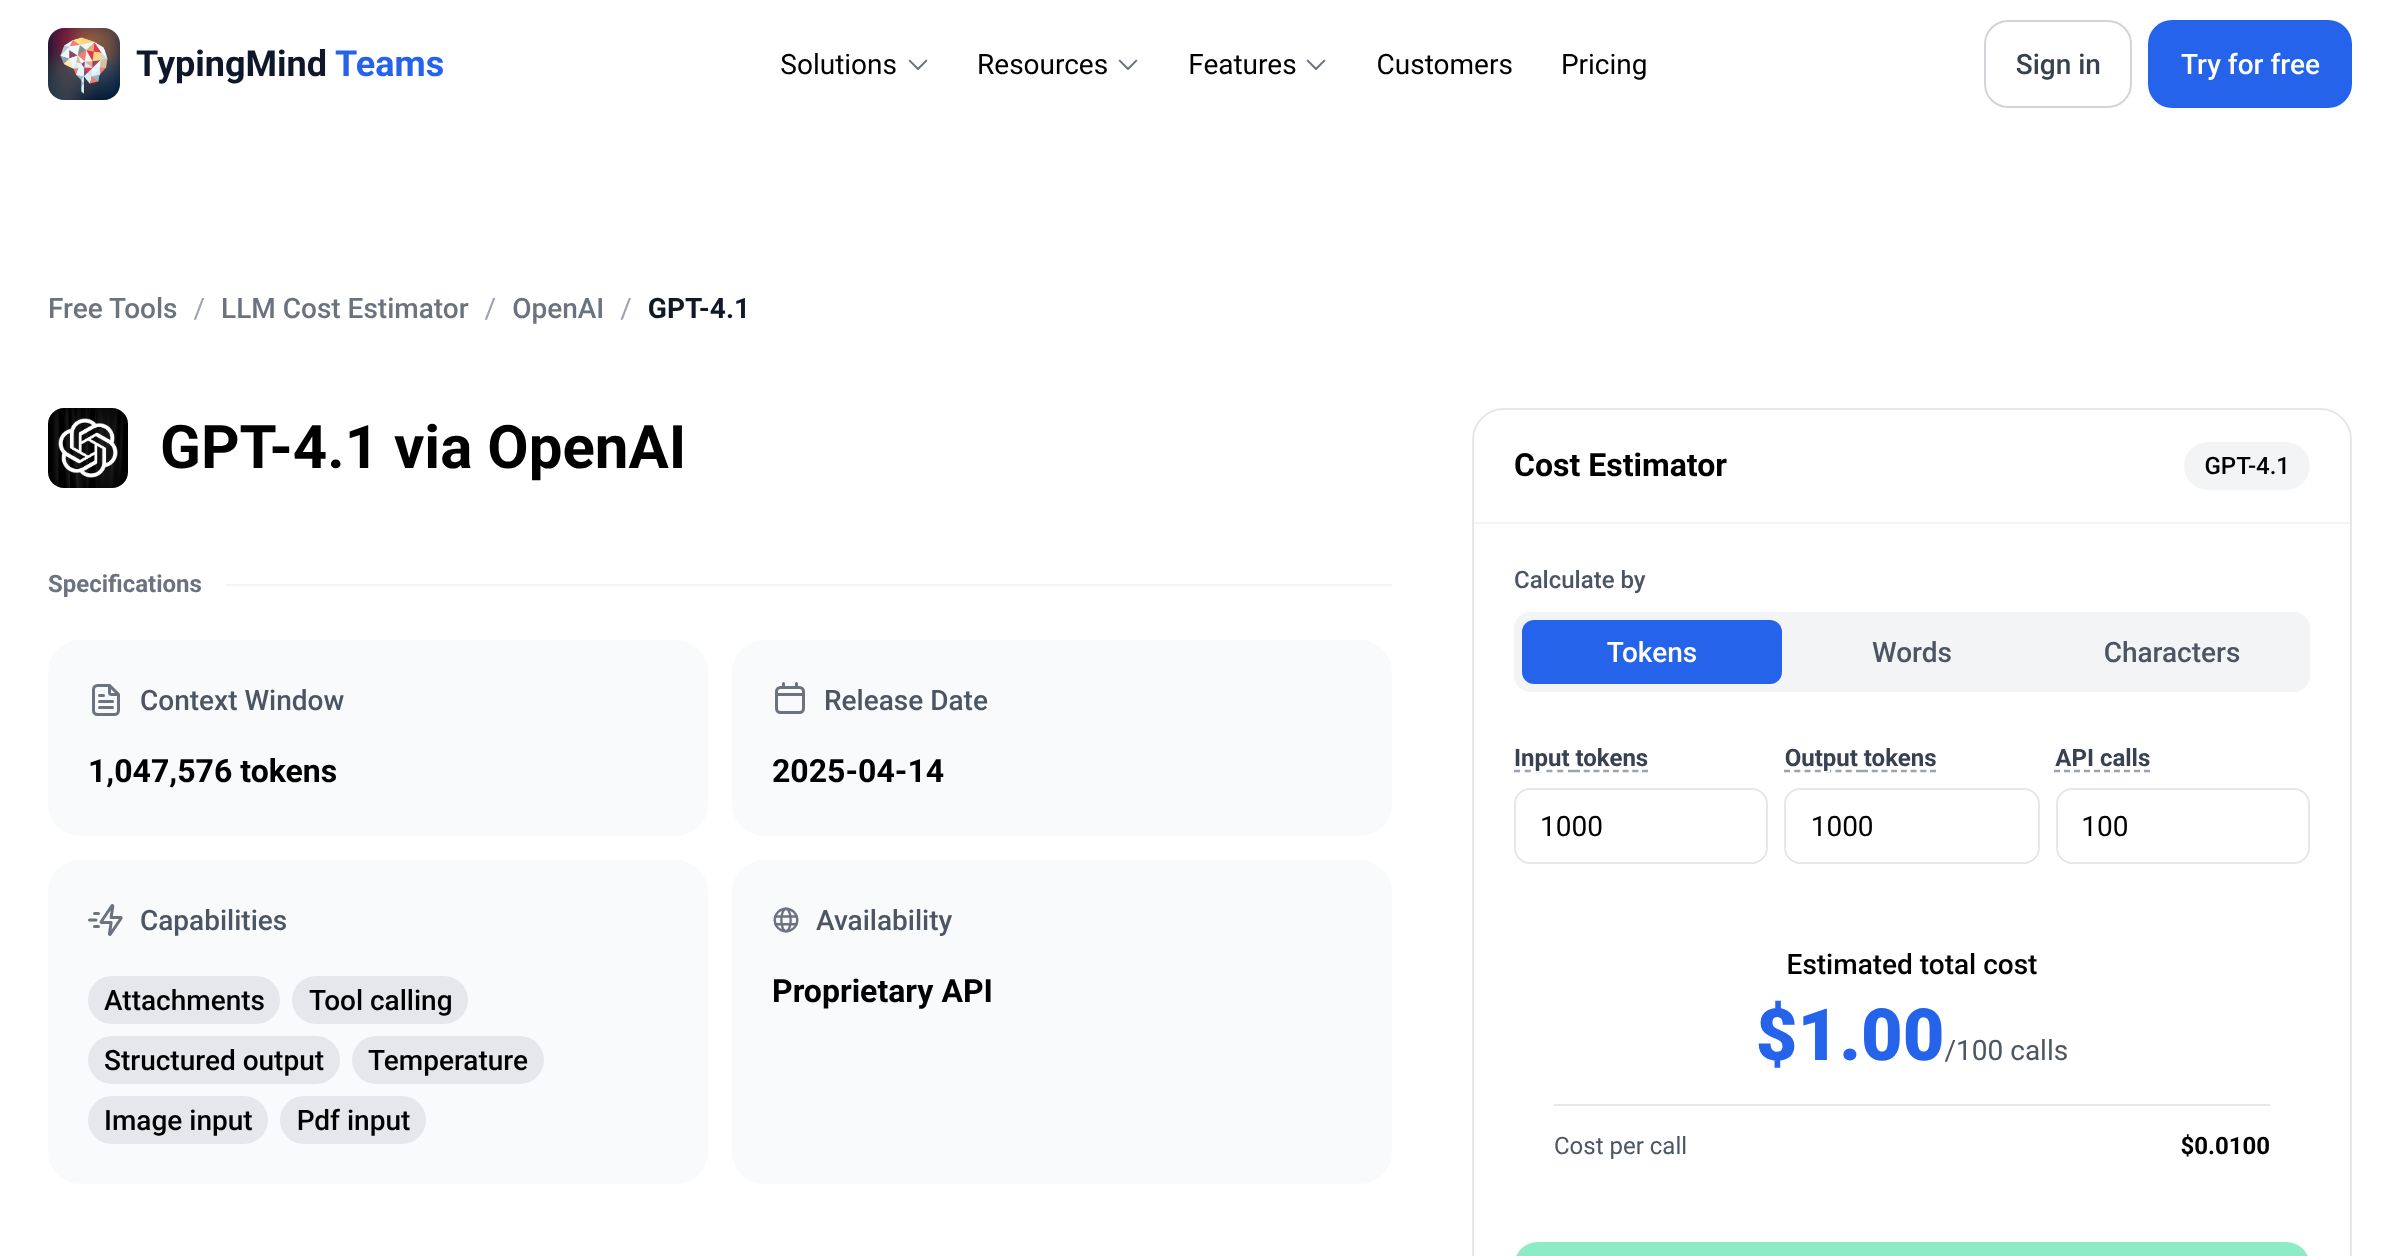
Task: Click the OpenAI logo beside the GPT-4.1 heading
Action: click(88, 448)
